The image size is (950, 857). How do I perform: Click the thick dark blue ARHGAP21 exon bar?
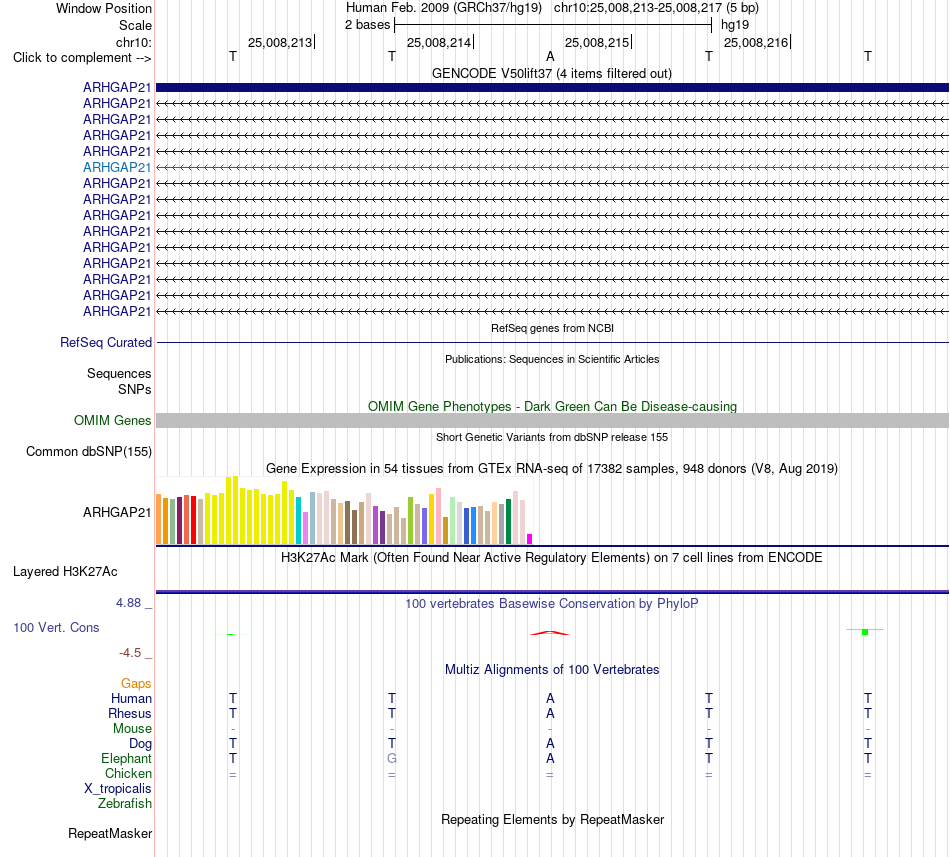point(552,87)
